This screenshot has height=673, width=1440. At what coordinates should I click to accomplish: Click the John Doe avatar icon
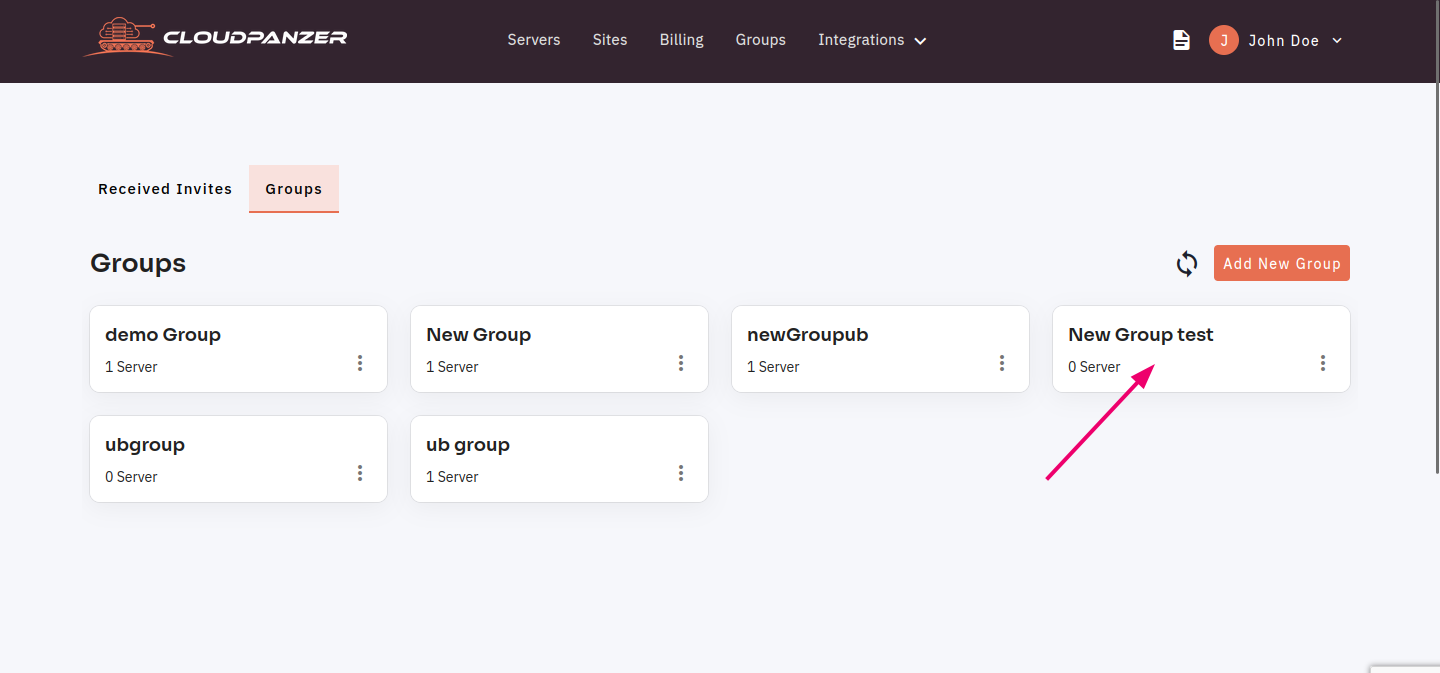[x=1224, y=40]
